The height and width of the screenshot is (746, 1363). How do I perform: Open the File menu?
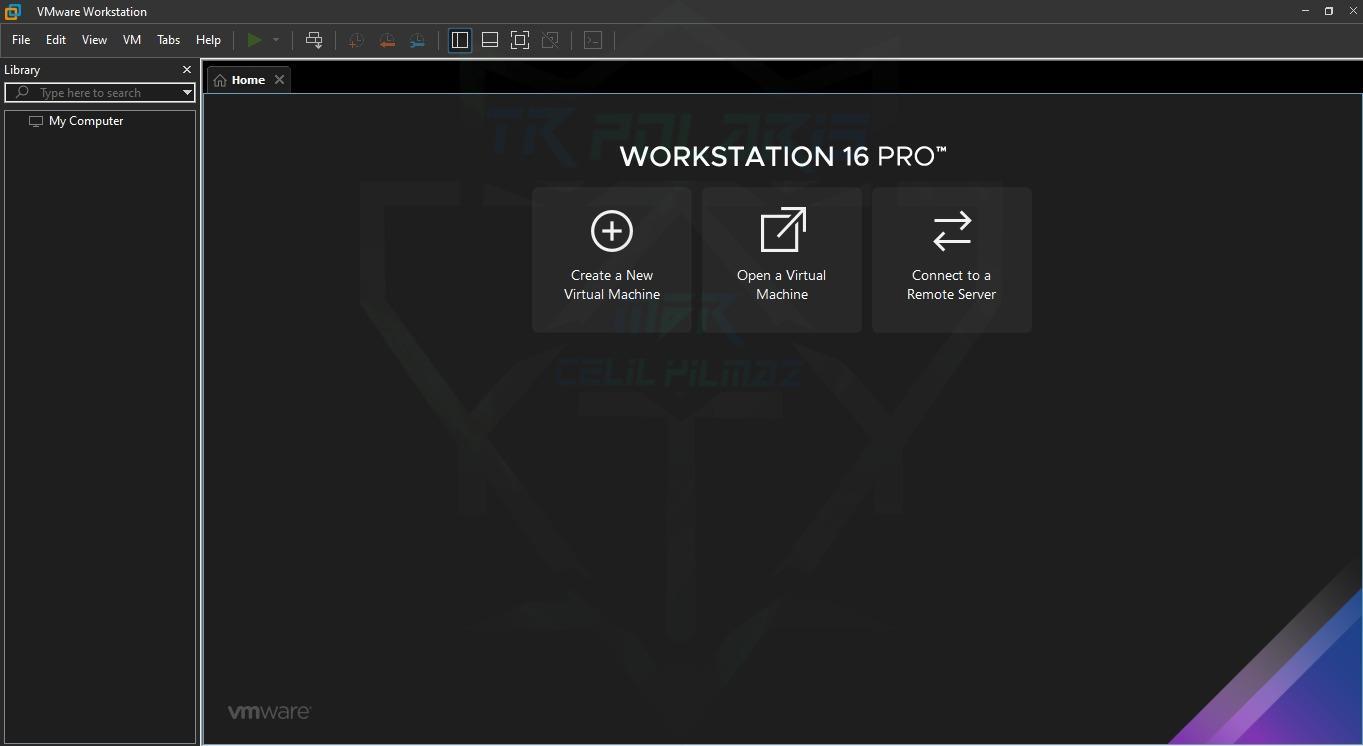click(21, 40)
